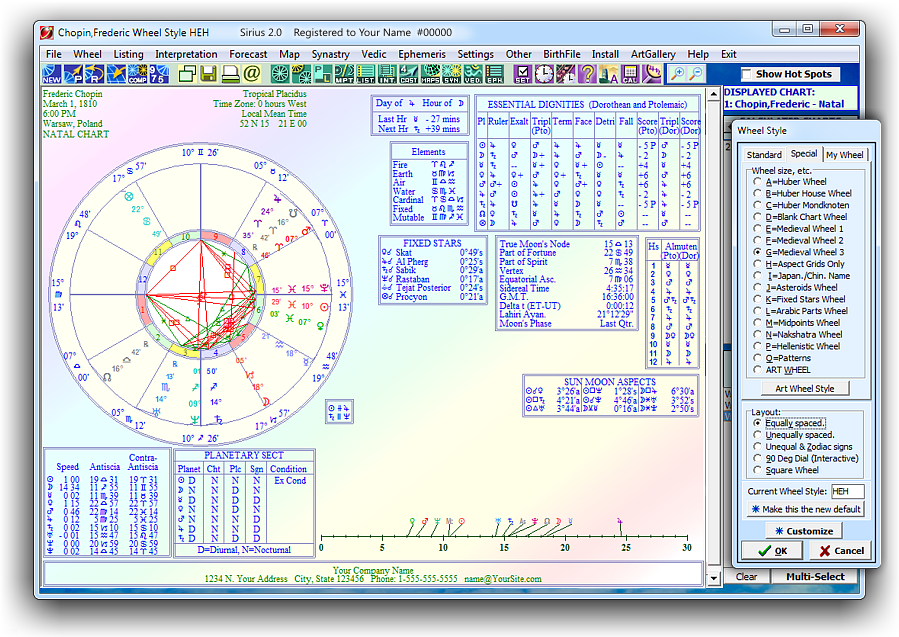Click the SET settings toolbar icon
The width and height of the screenshot is (899, 637).
[x=522, y=74]
